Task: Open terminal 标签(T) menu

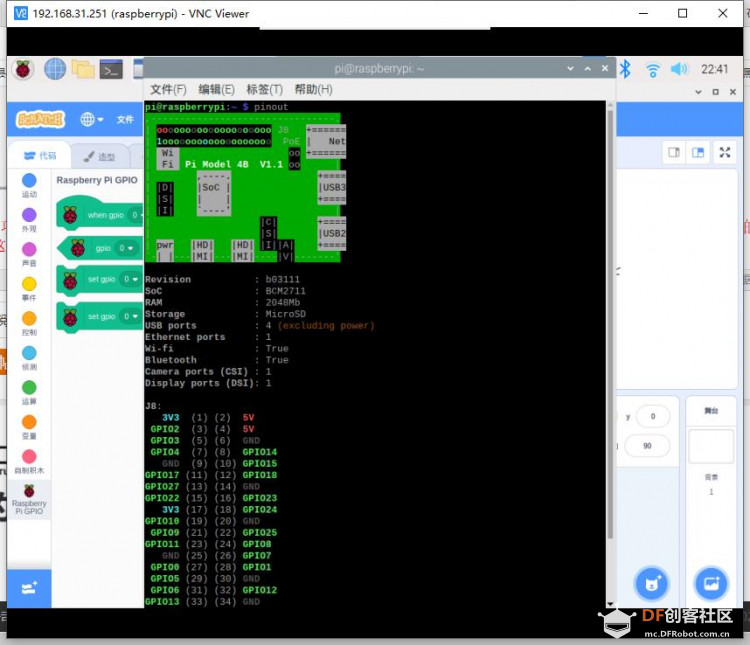Action: pos(265,89)
